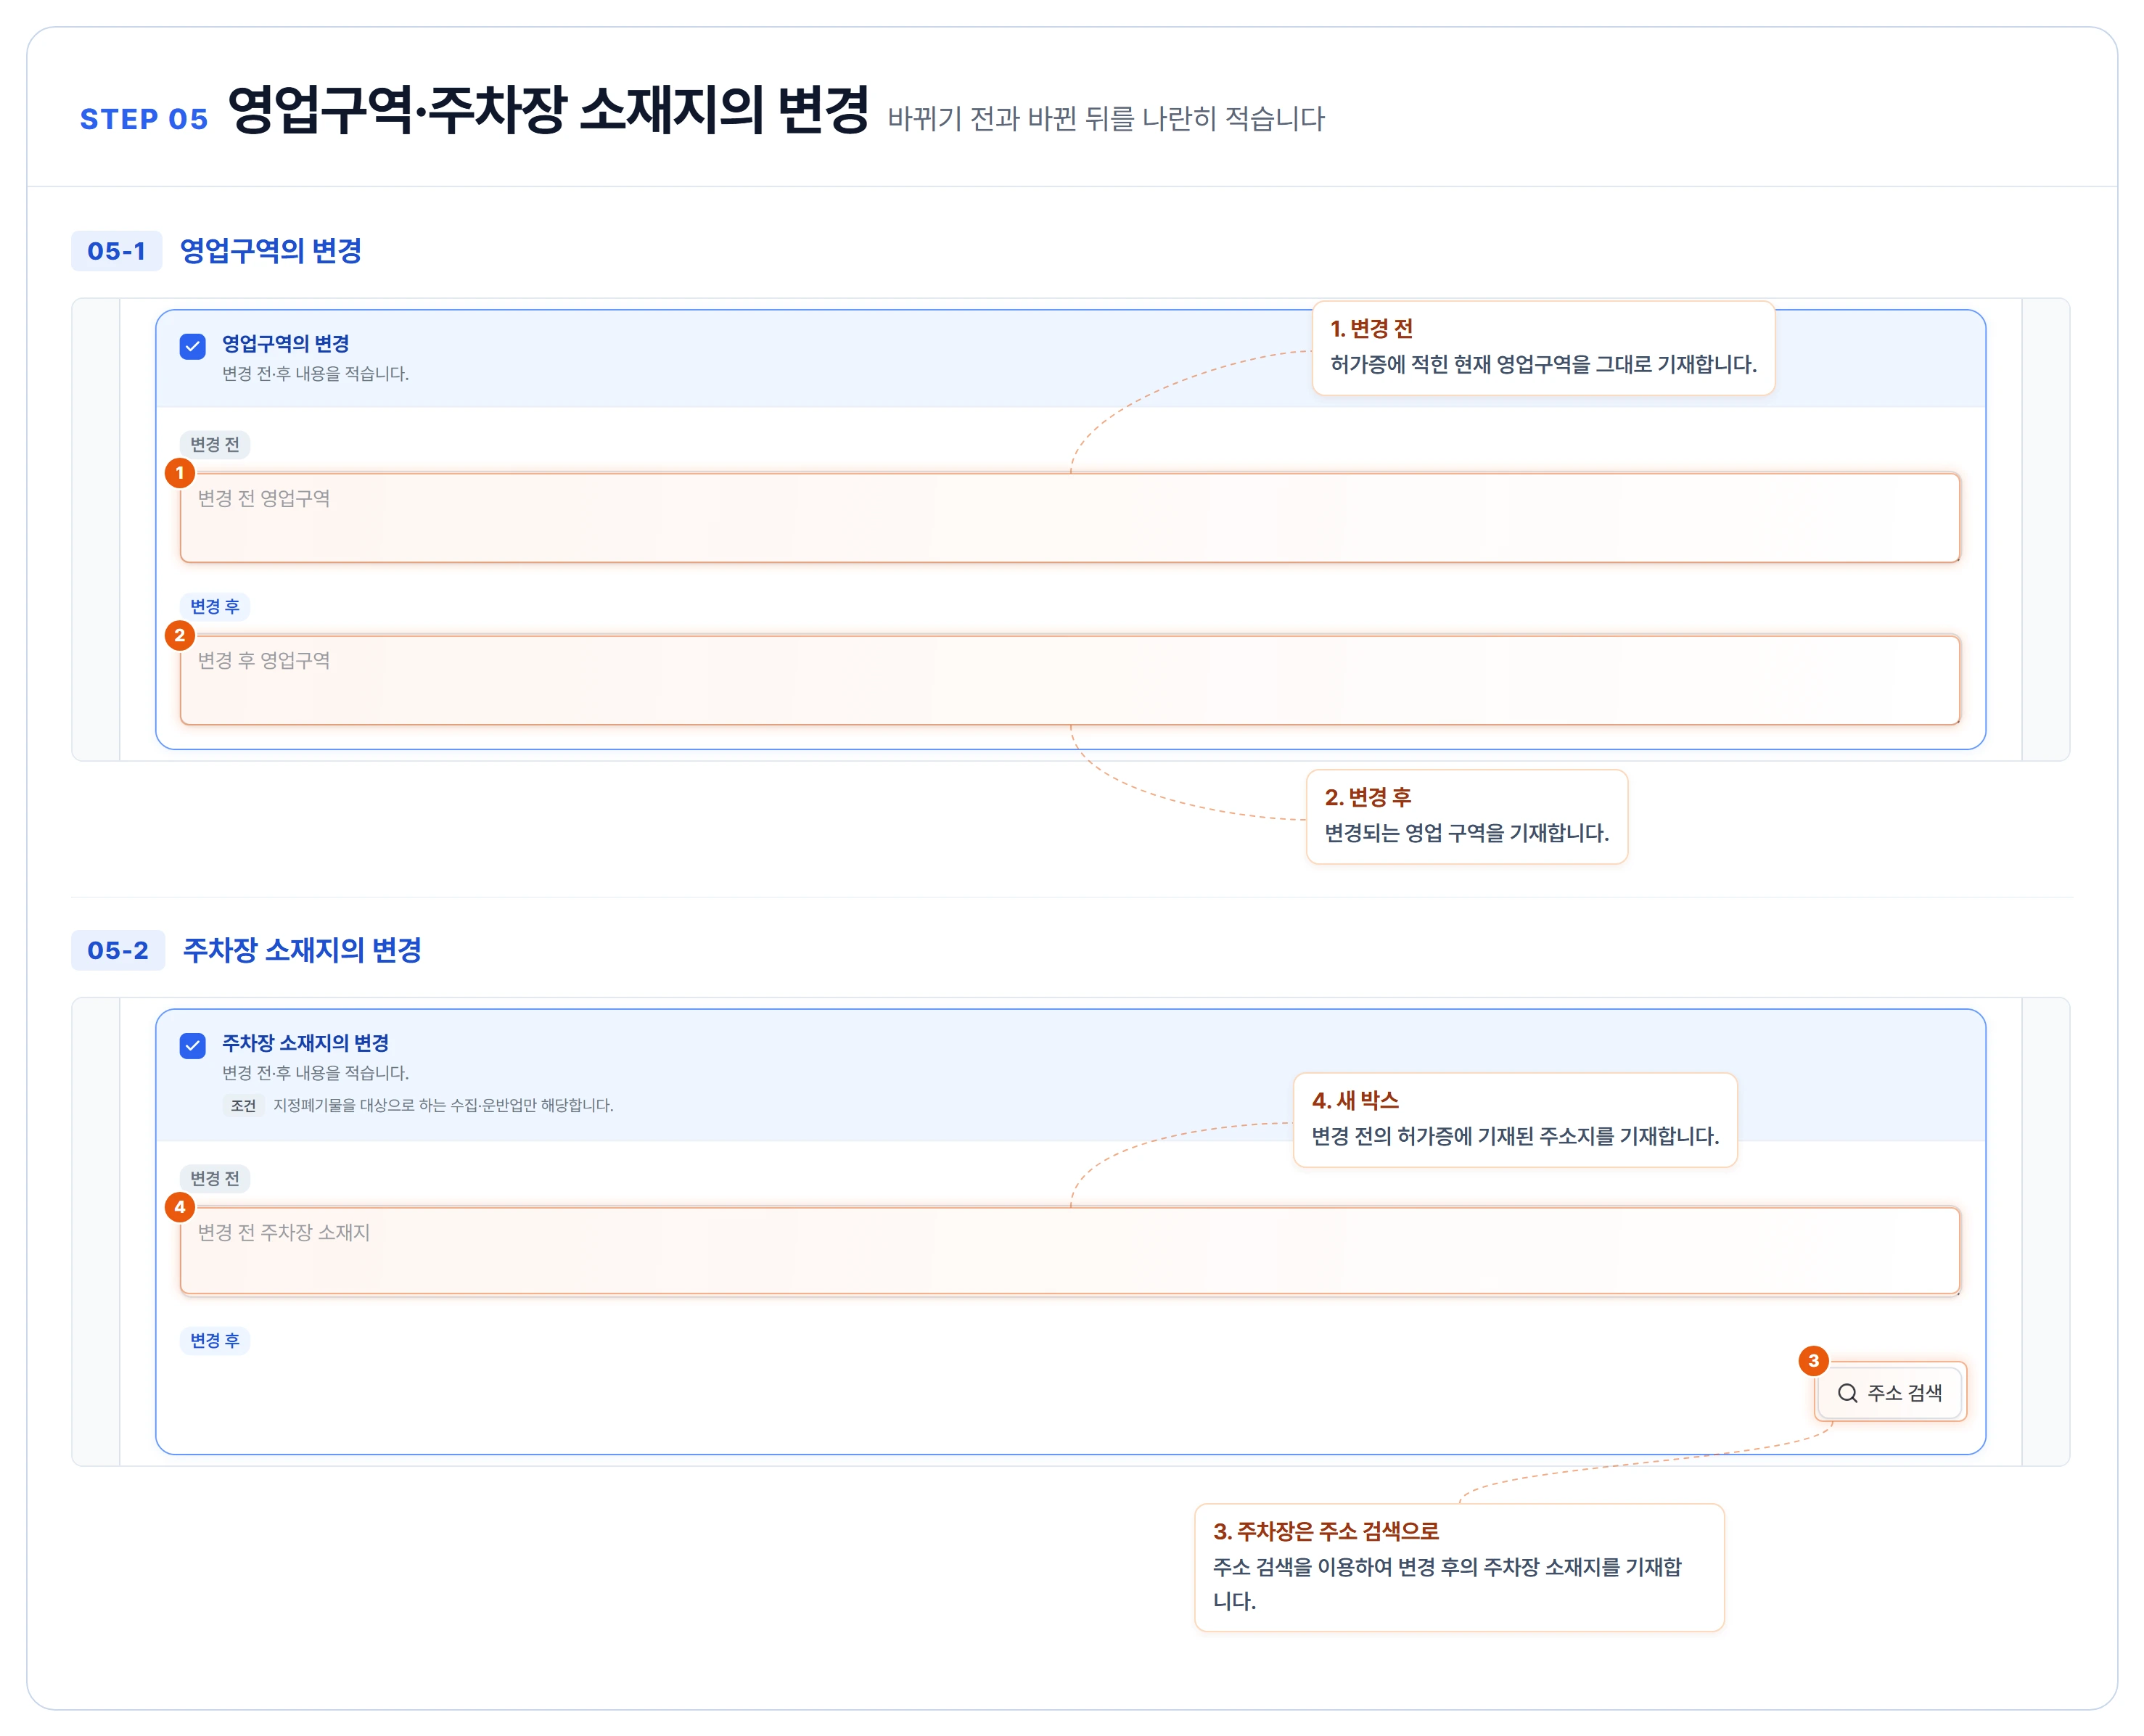Screen dimensions: 2144x1736
Task: Open the 주소 검색 address search button
Action: (1889, 1392)
